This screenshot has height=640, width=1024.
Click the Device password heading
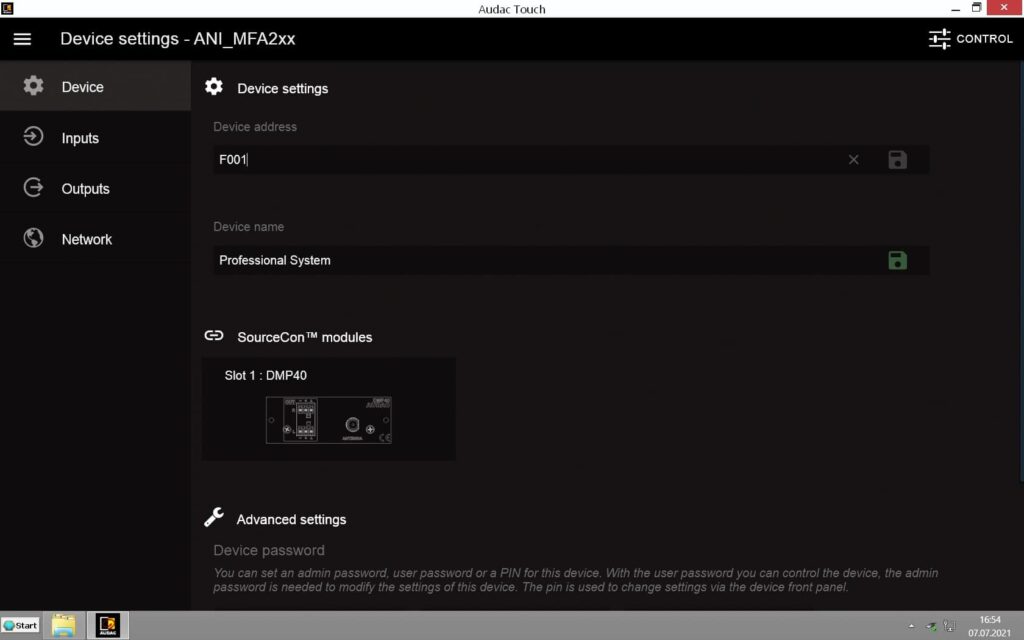coord(268,551)
